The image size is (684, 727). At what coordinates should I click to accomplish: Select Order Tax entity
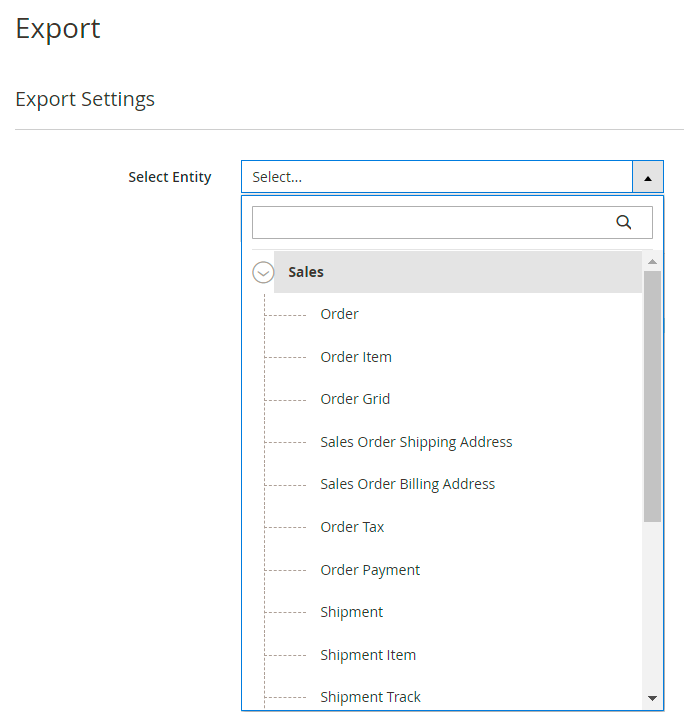(x=352, y=527)
